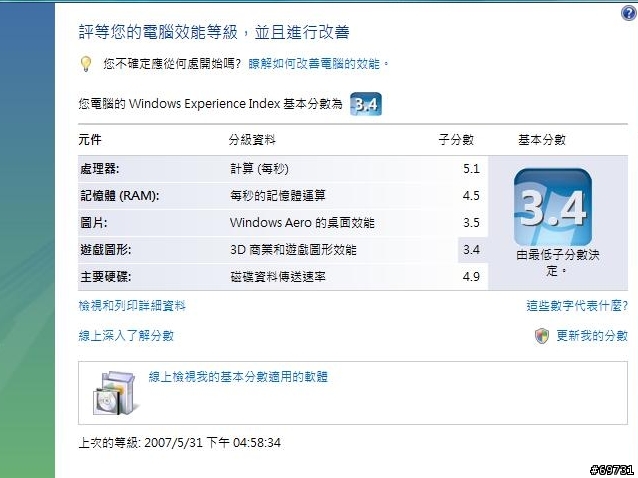The height and width of the screenshot is (478, 638).
Task: Click the last rating date 2007/5/31 text
Action: tap(212, 442)
